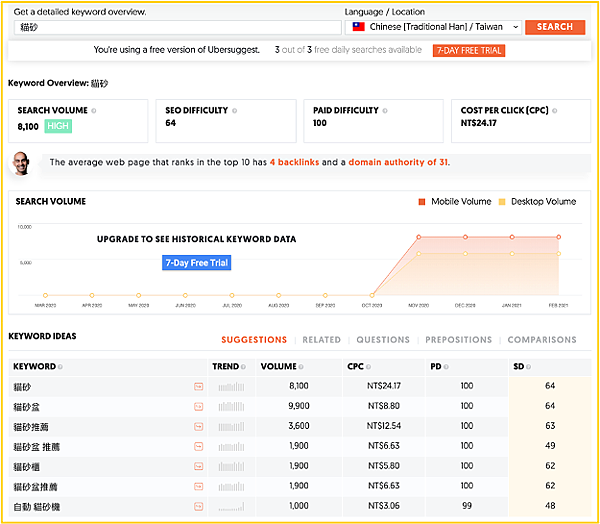600x524 pixels.
Task: Click the orange arrow icon in 貓砂推薦 row
Action: click(x=198, y=426)
